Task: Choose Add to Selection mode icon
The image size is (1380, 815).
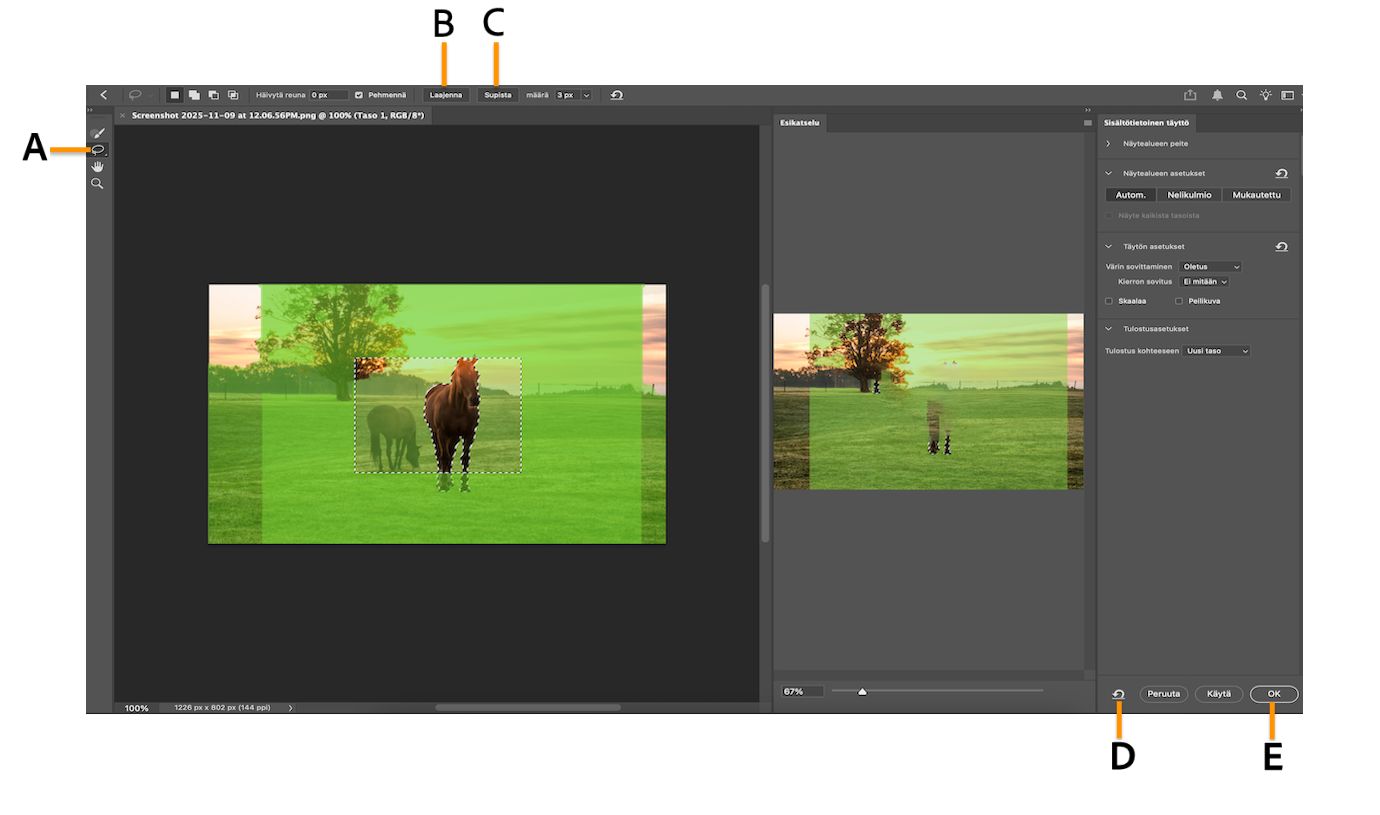Action: tap(194, 95)
